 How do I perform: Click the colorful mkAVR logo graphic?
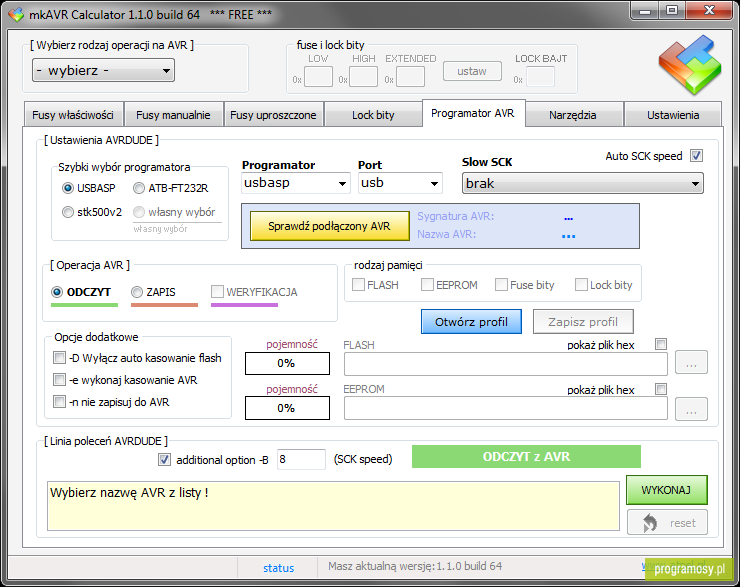(690, 65)
